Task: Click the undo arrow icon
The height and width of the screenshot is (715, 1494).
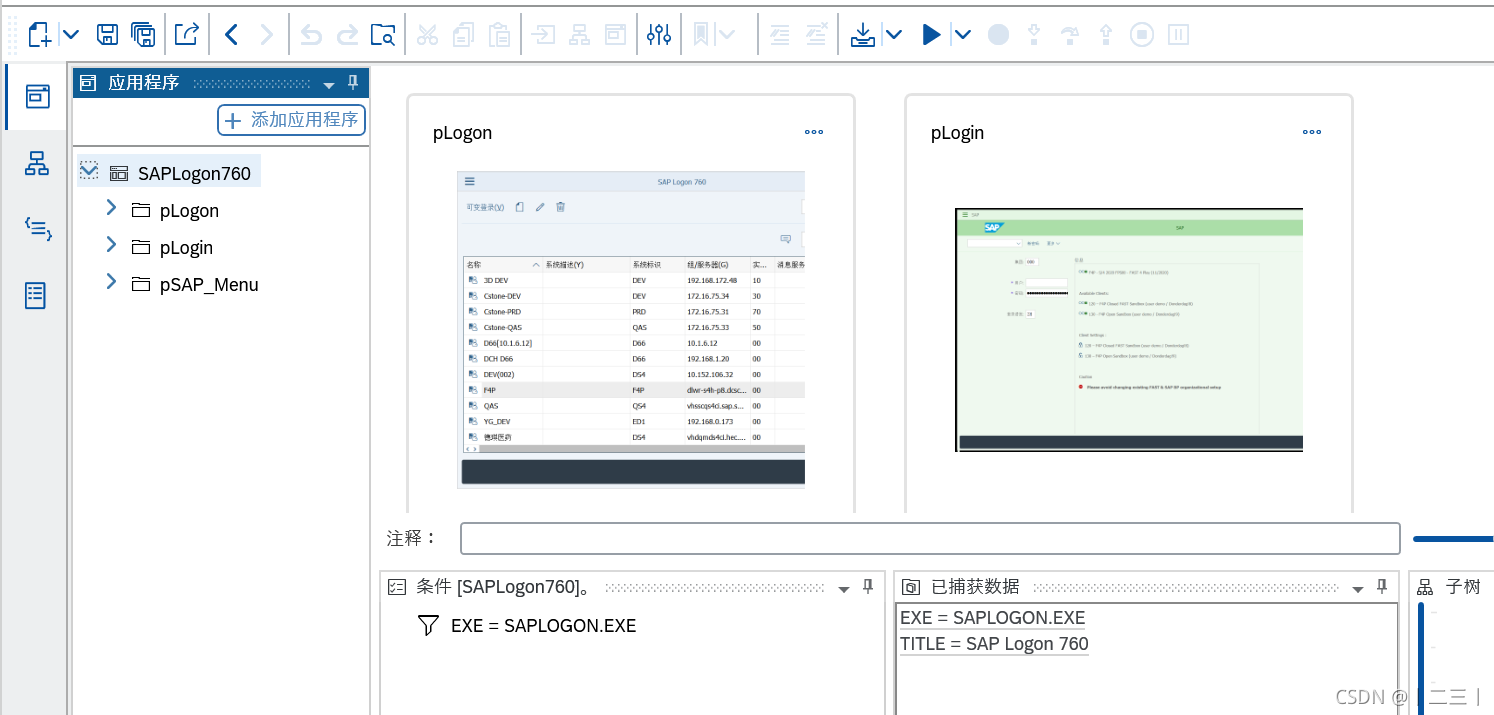Action: click(x=311, y=35)
